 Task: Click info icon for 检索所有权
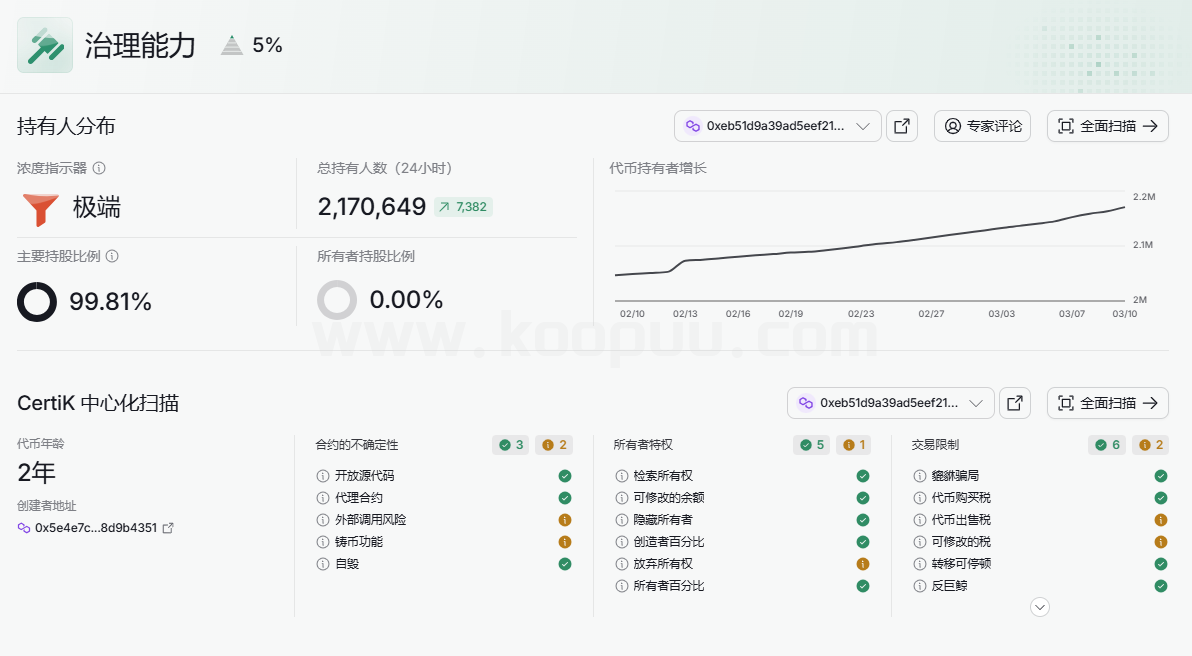621,476
